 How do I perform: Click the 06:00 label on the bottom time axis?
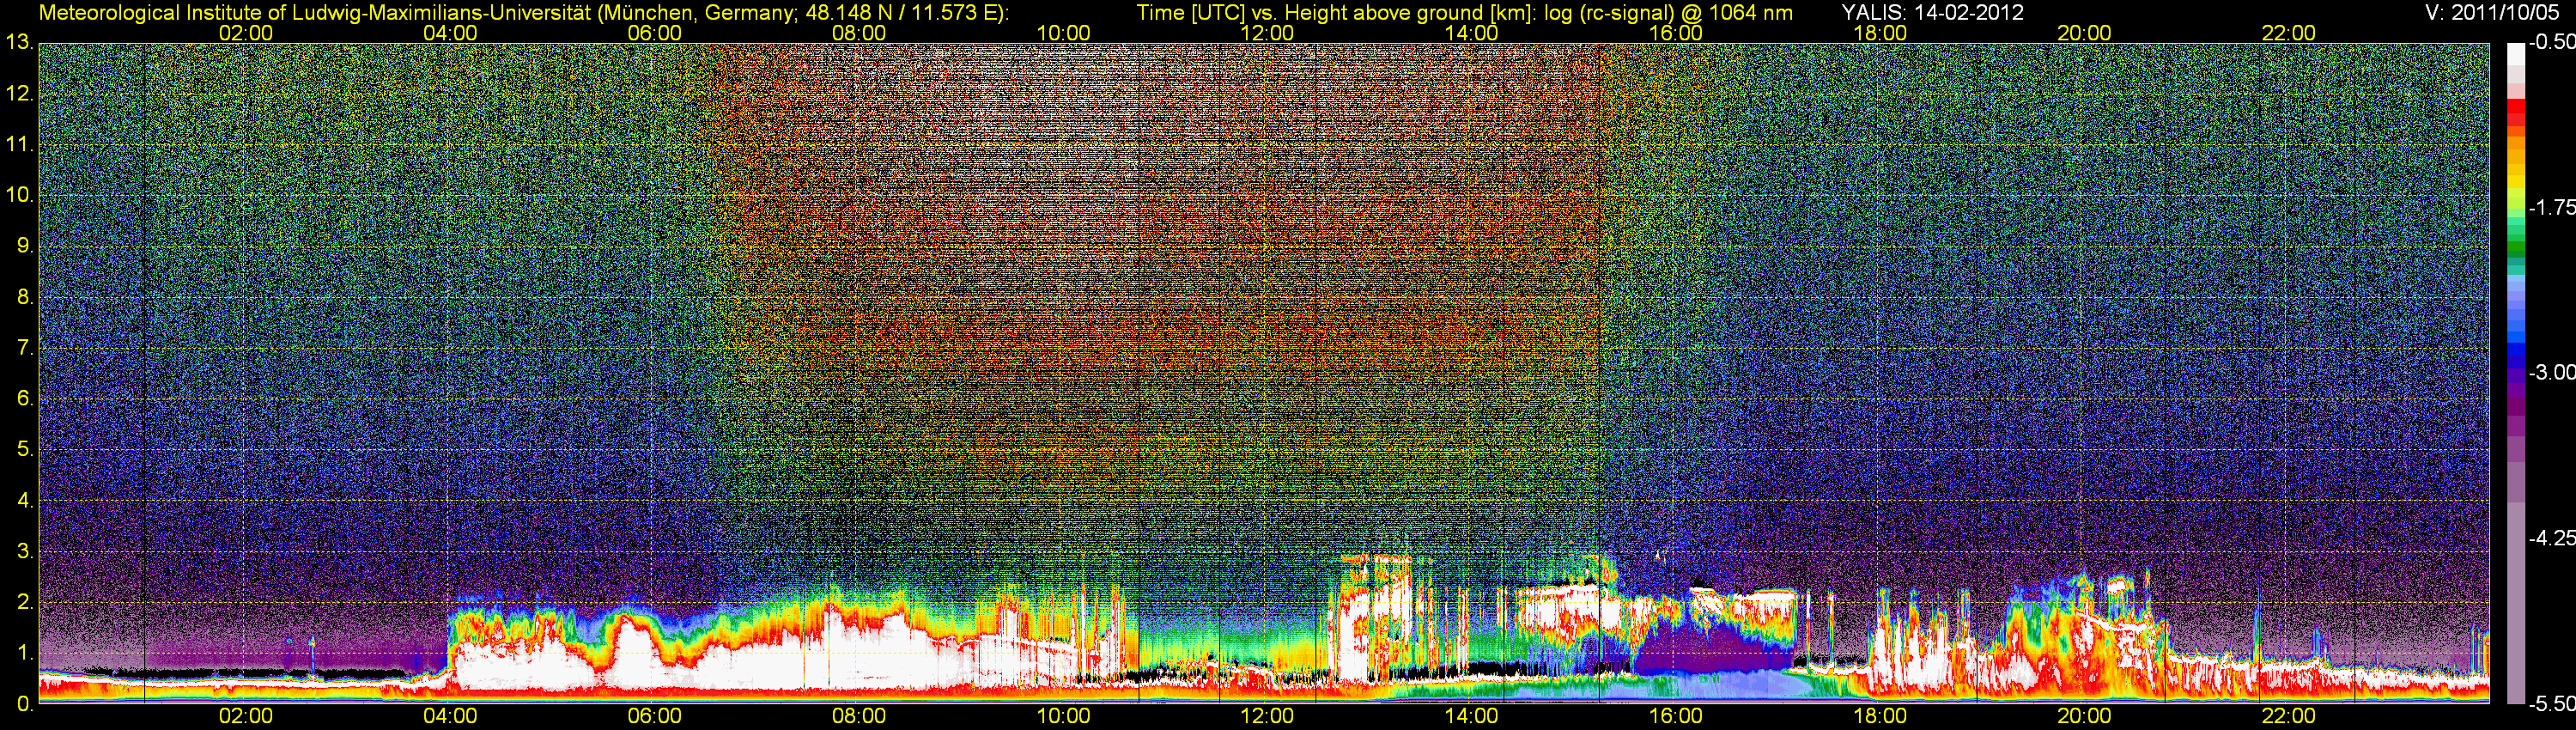coord(655,716)
